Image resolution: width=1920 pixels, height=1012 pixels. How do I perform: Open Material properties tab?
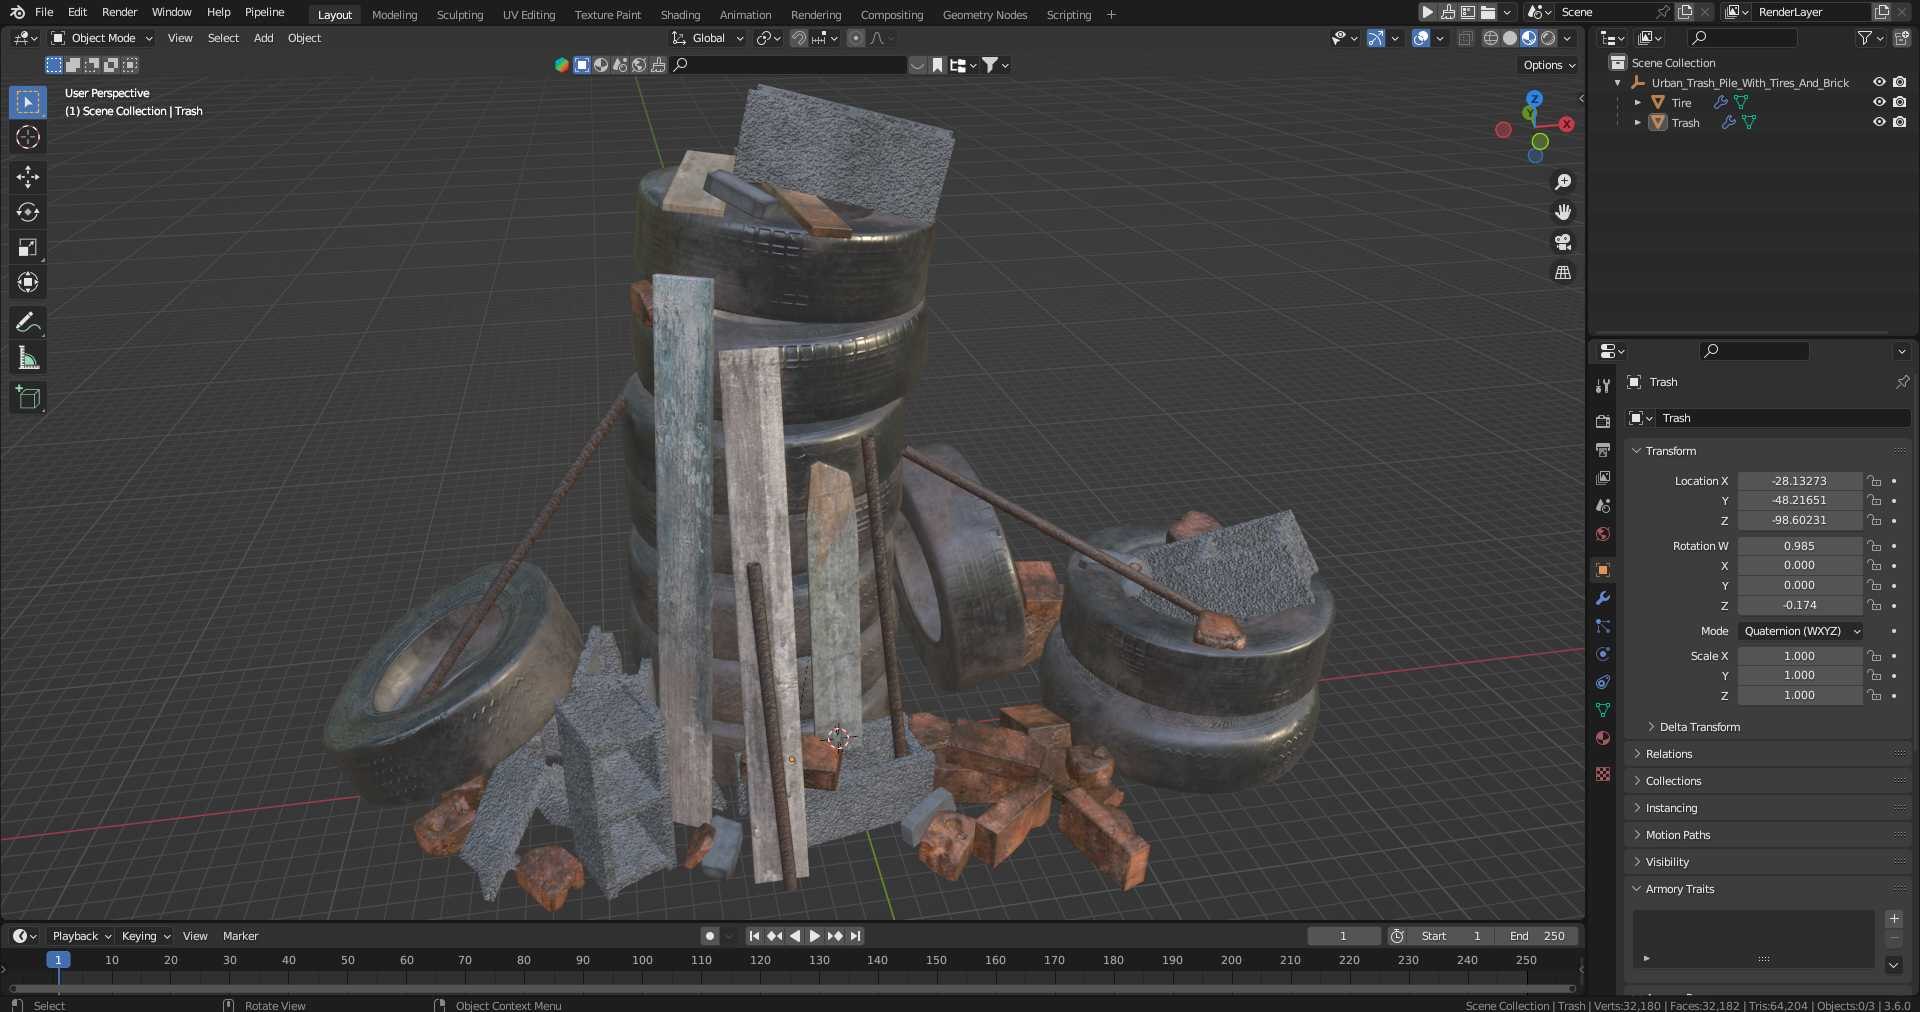[1603, 738]
